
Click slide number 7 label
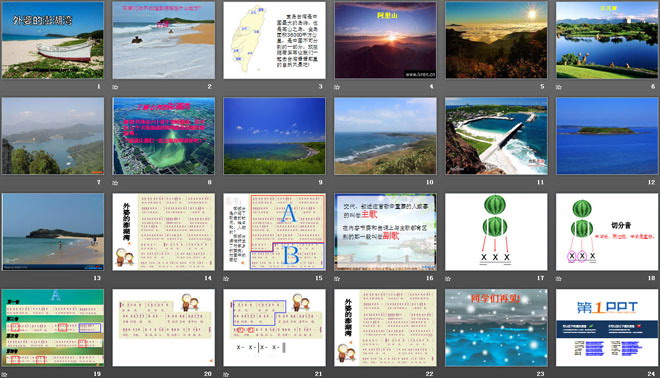point(99,182)
